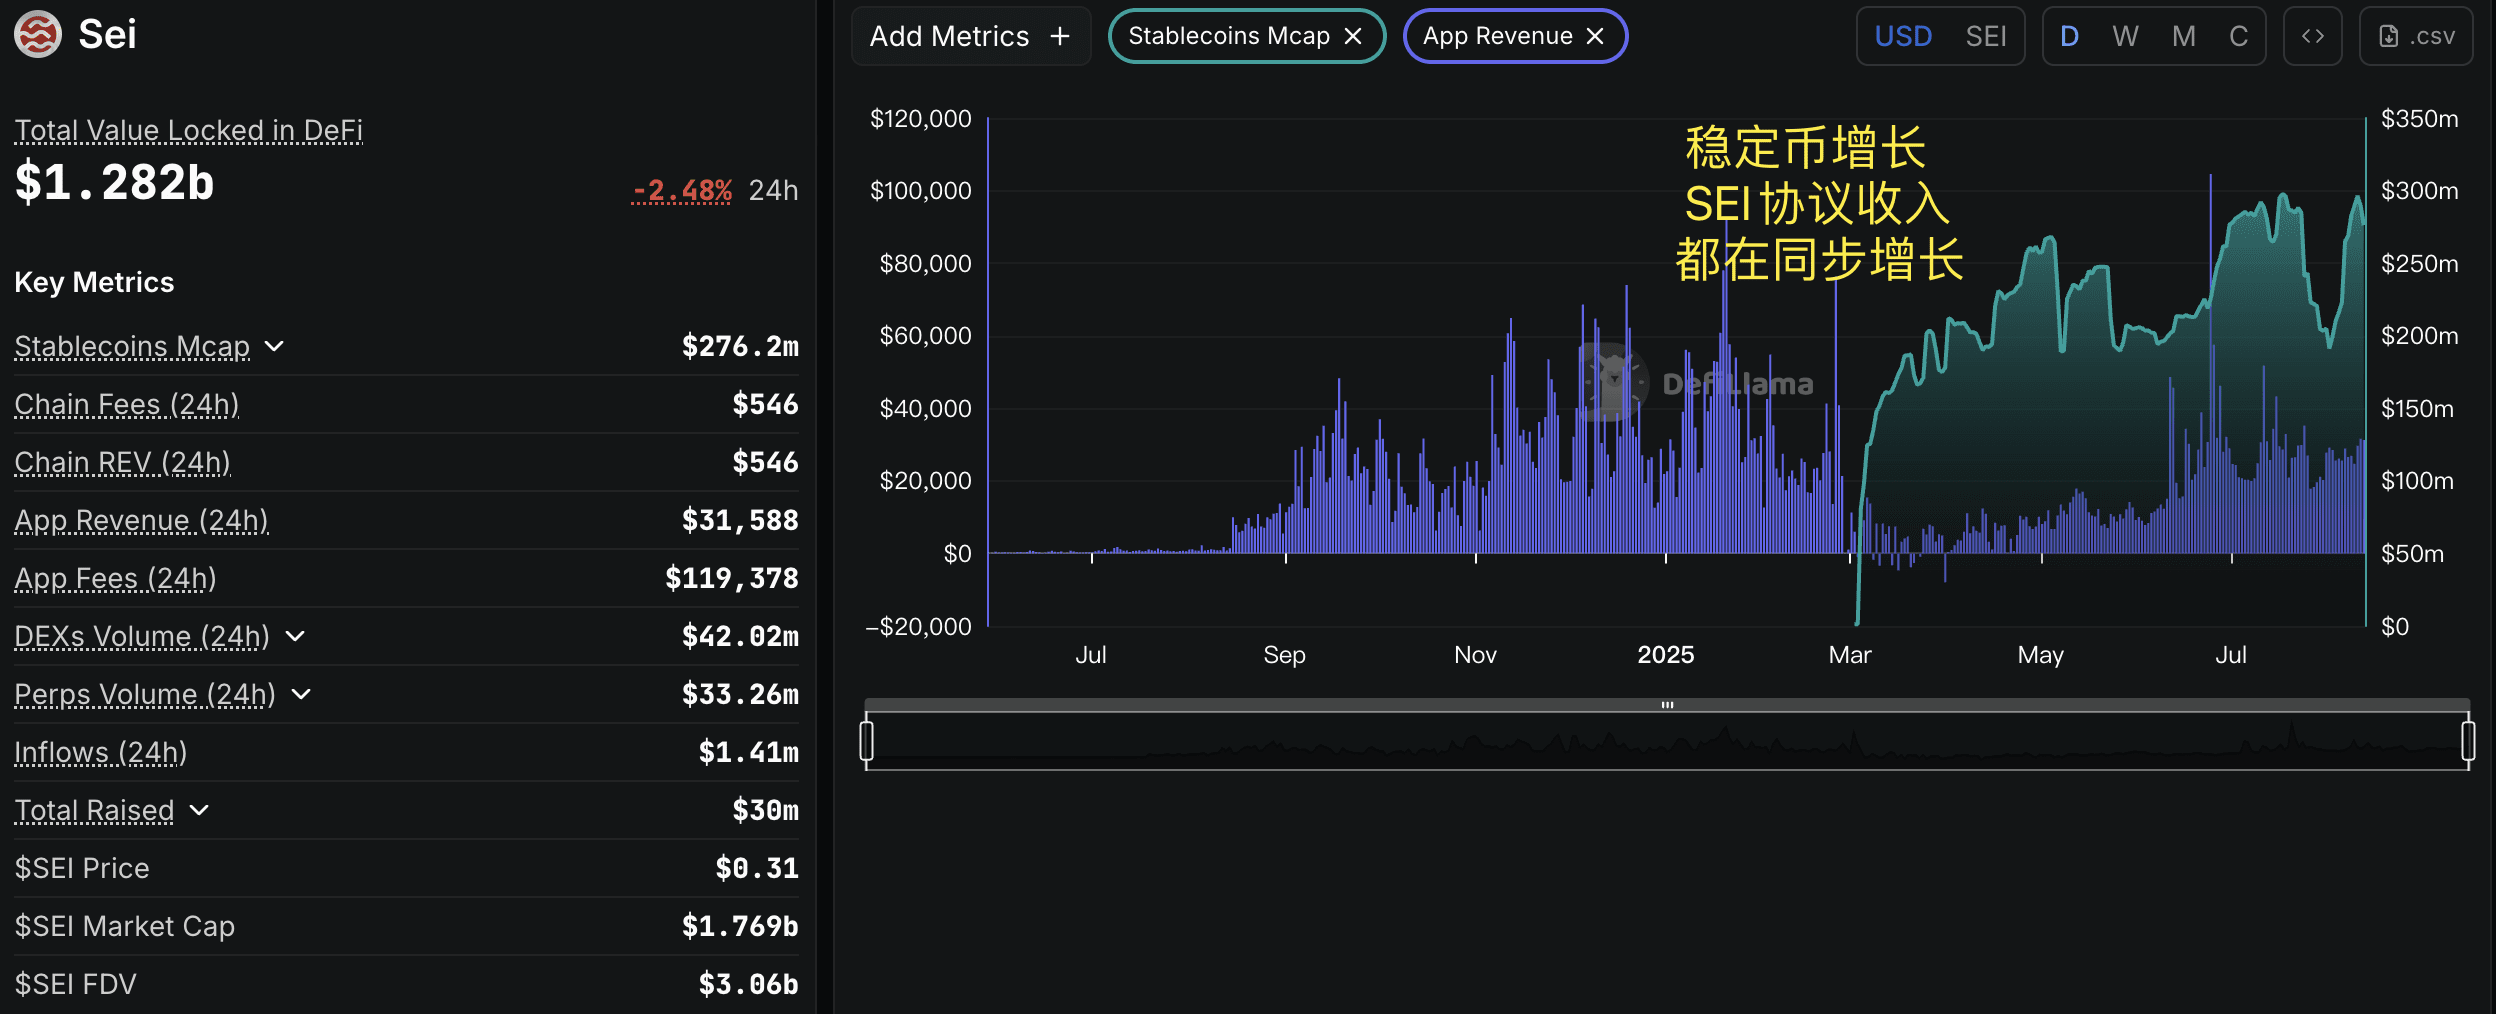This screenshot has width=2496, height=1014.
Task: Remove the Stablecoins Mcap metric chip
Action: pos(1353,36)
